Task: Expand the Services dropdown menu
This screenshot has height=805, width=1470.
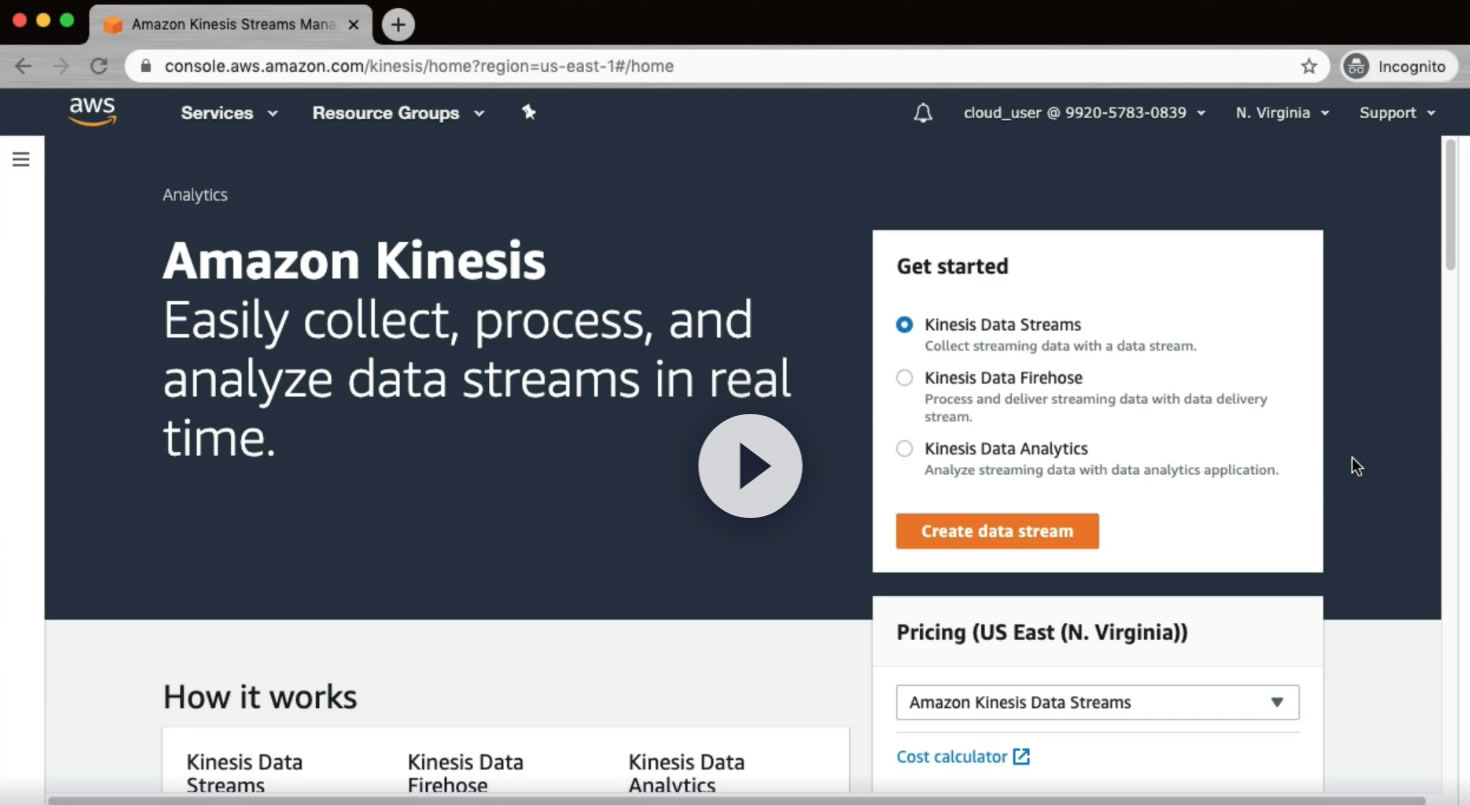Action: point(229,113)
